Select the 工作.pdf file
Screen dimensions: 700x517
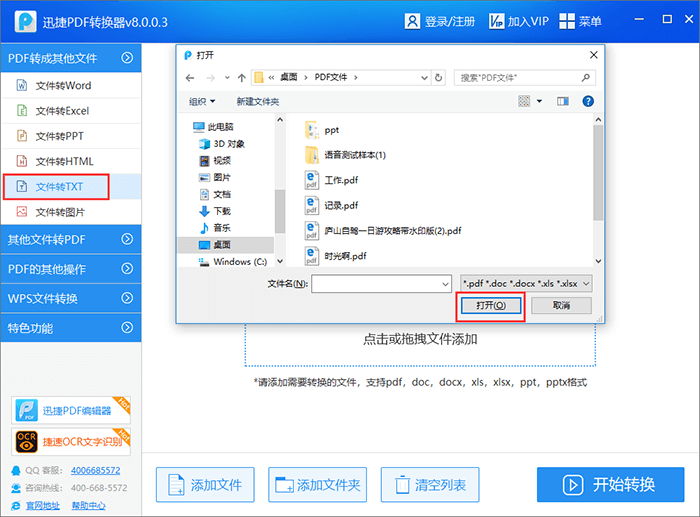point(331,180)
